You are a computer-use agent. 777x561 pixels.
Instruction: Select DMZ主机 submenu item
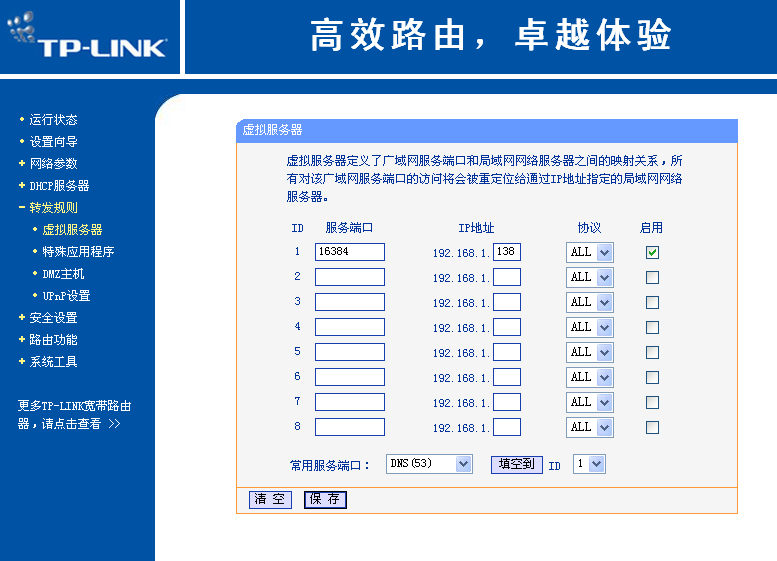pyautogui.click(x=63, y=274)
